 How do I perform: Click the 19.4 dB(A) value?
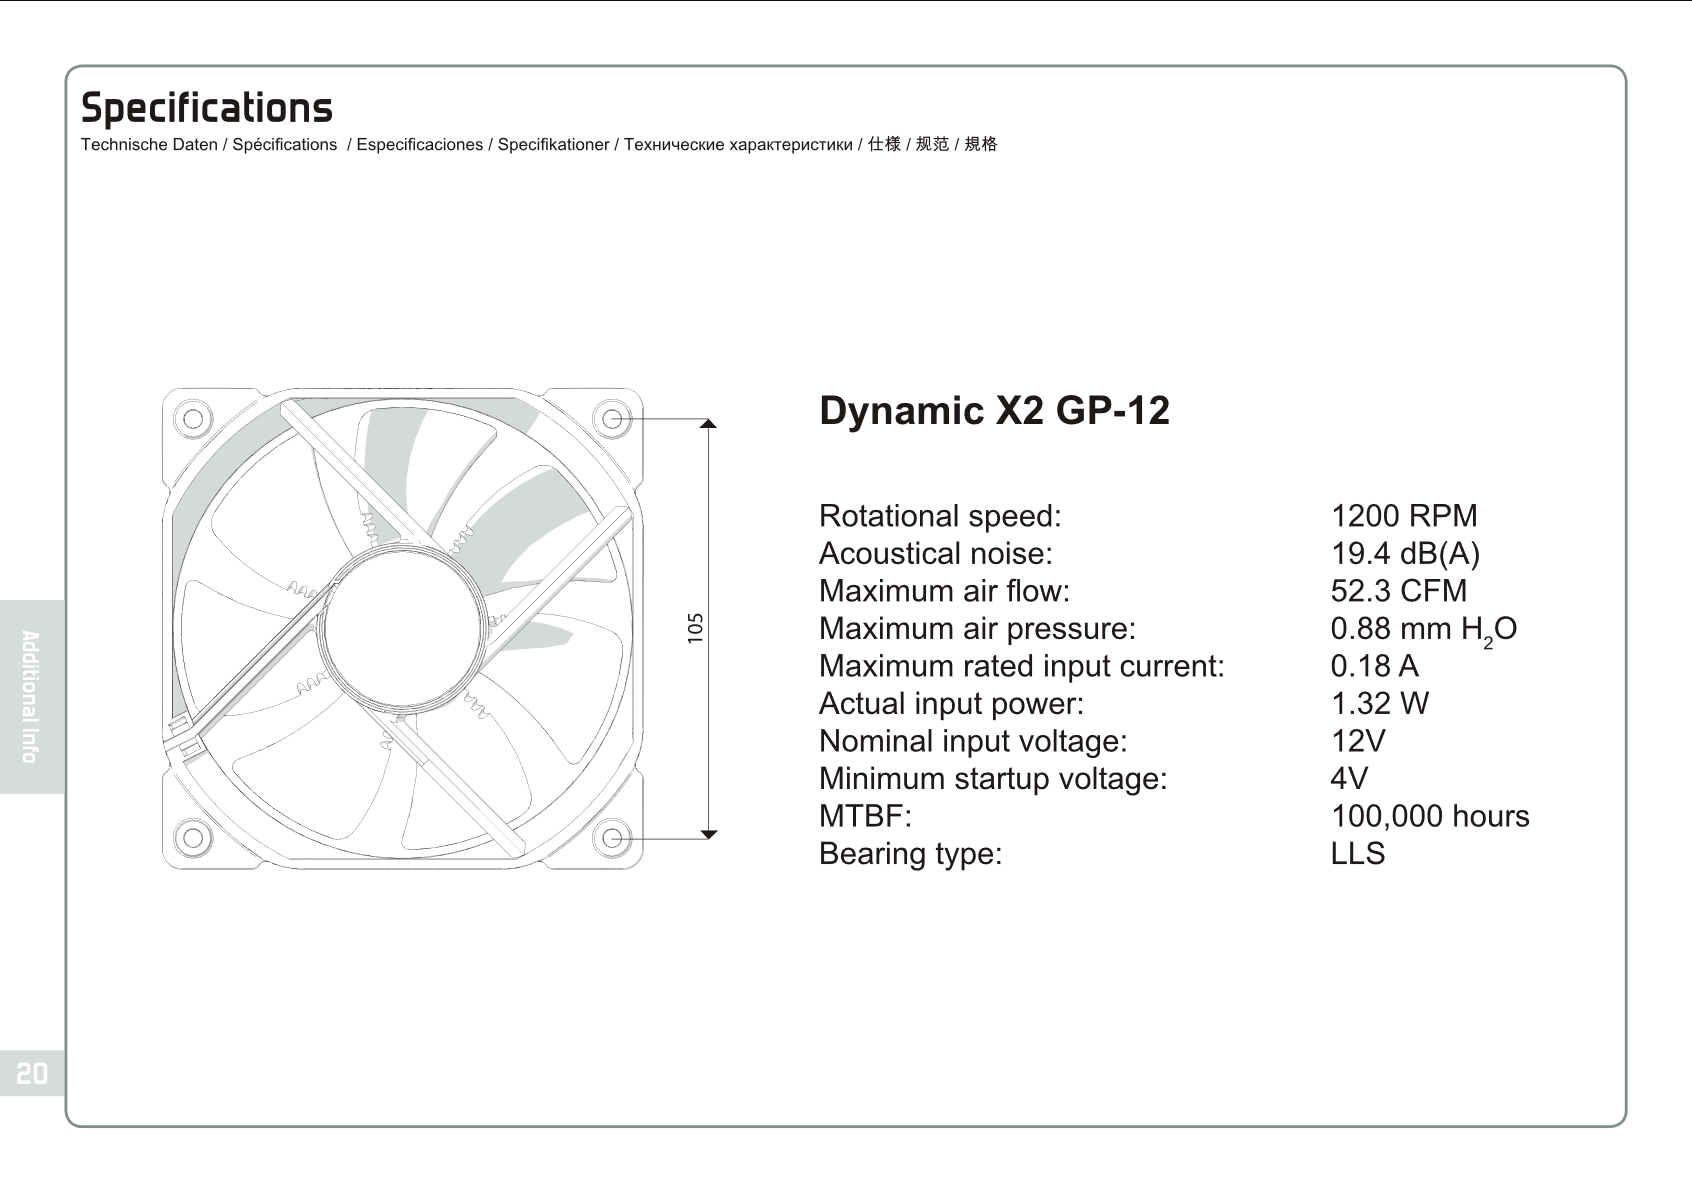tap(1405, 553)
